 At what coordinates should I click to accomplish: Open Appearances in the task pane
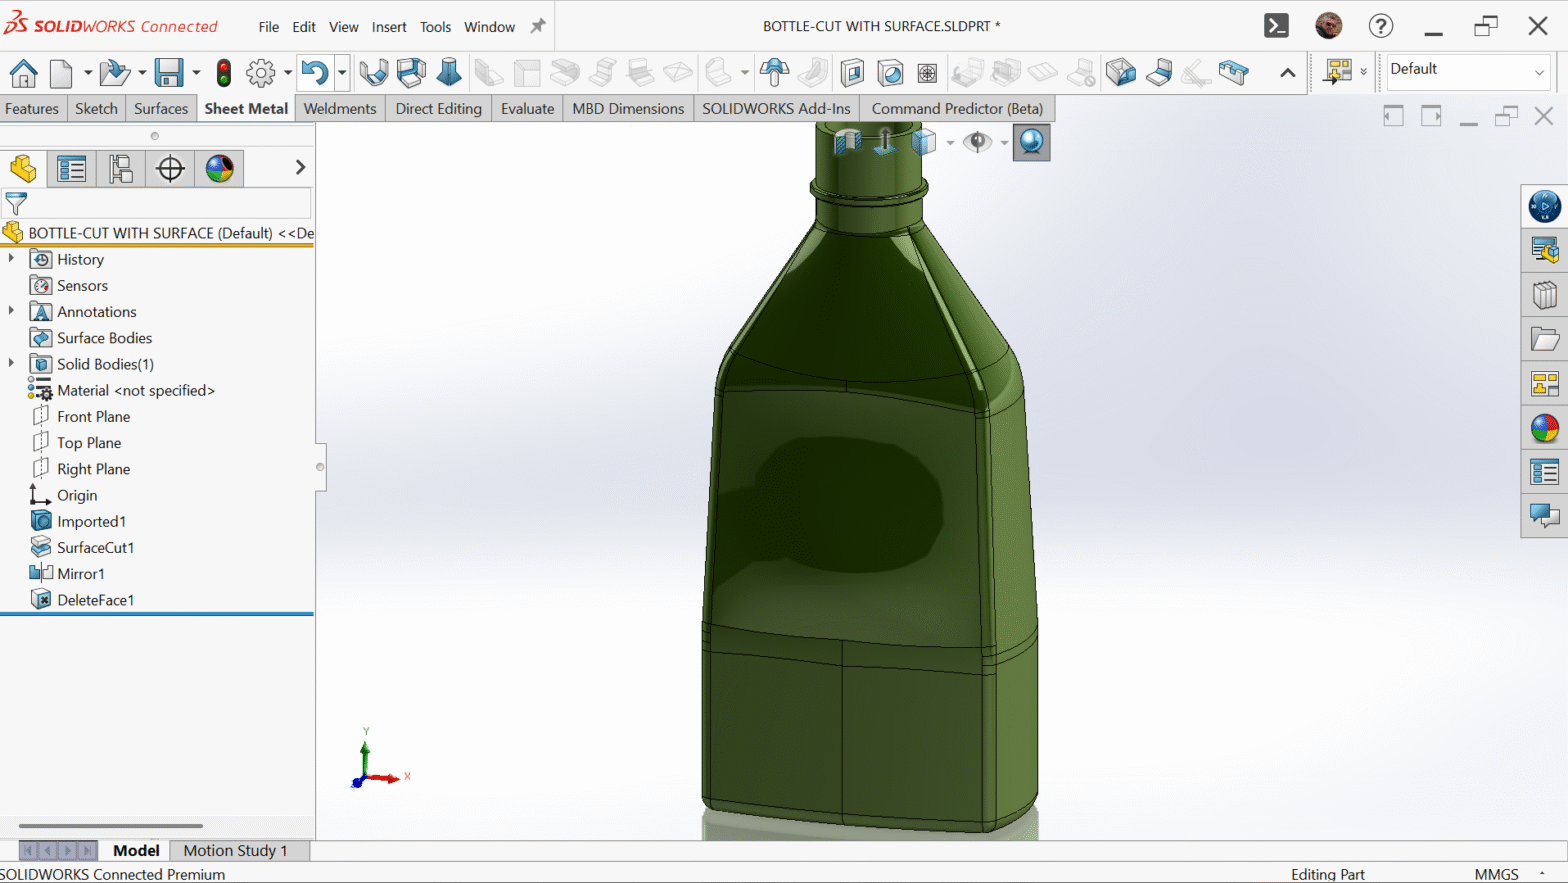1545,428
